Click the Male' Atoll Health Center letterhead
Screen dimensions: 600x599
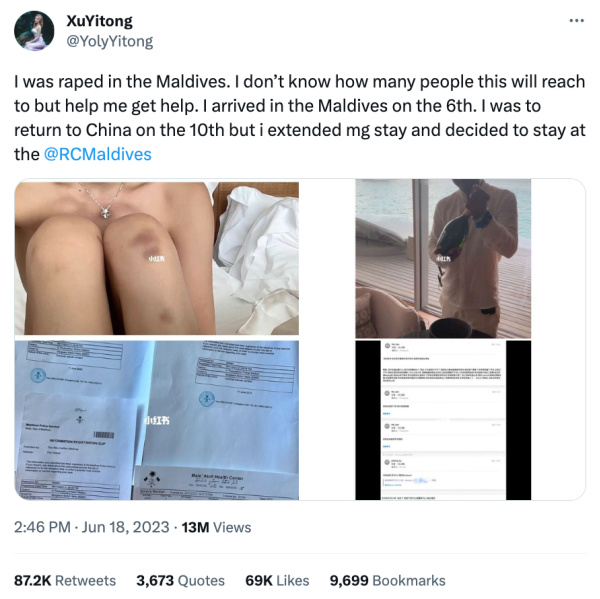coord(217,477)
